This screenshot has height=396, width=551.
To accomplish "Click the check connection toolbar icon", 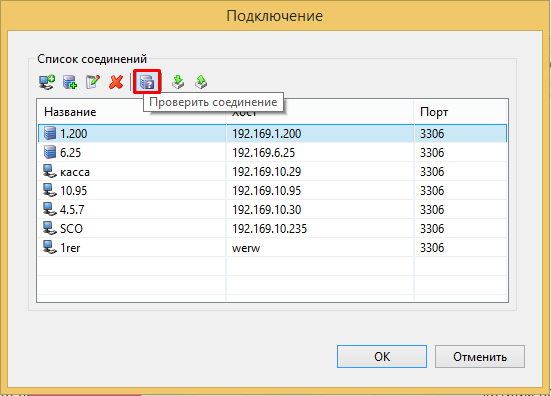I will point(147,82).
